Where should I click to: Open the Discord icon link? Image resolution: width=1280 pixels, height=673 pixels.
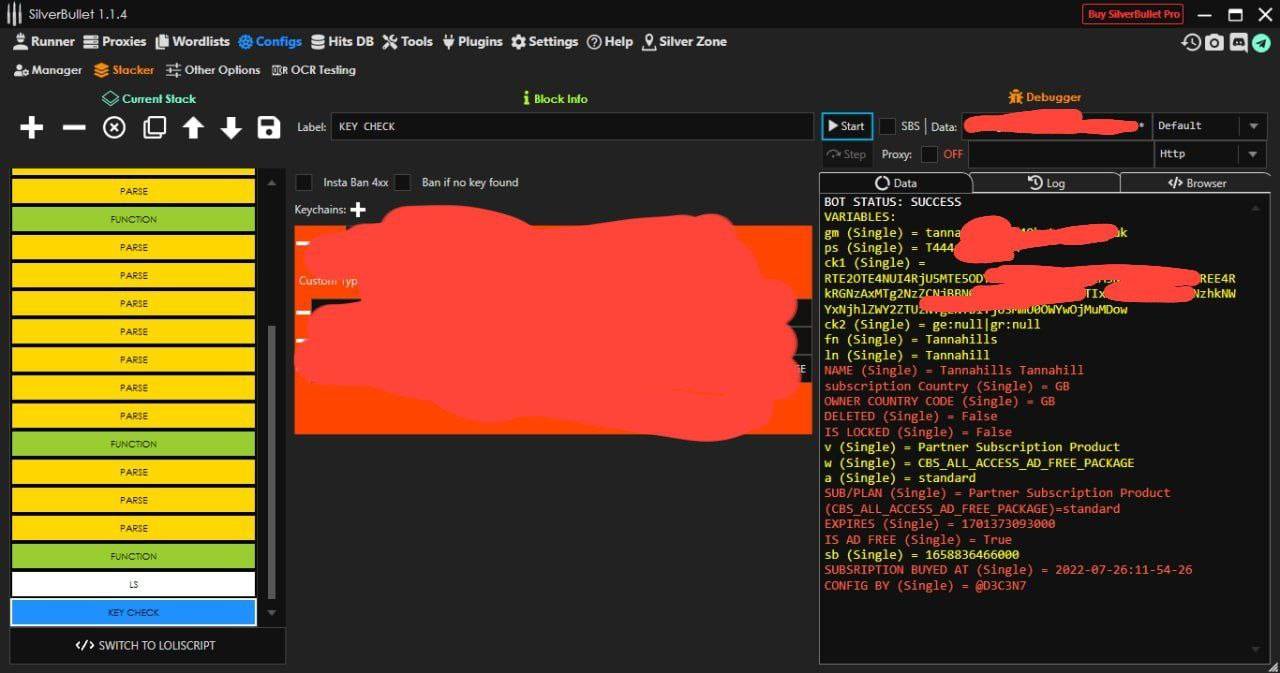[1238, 42]
